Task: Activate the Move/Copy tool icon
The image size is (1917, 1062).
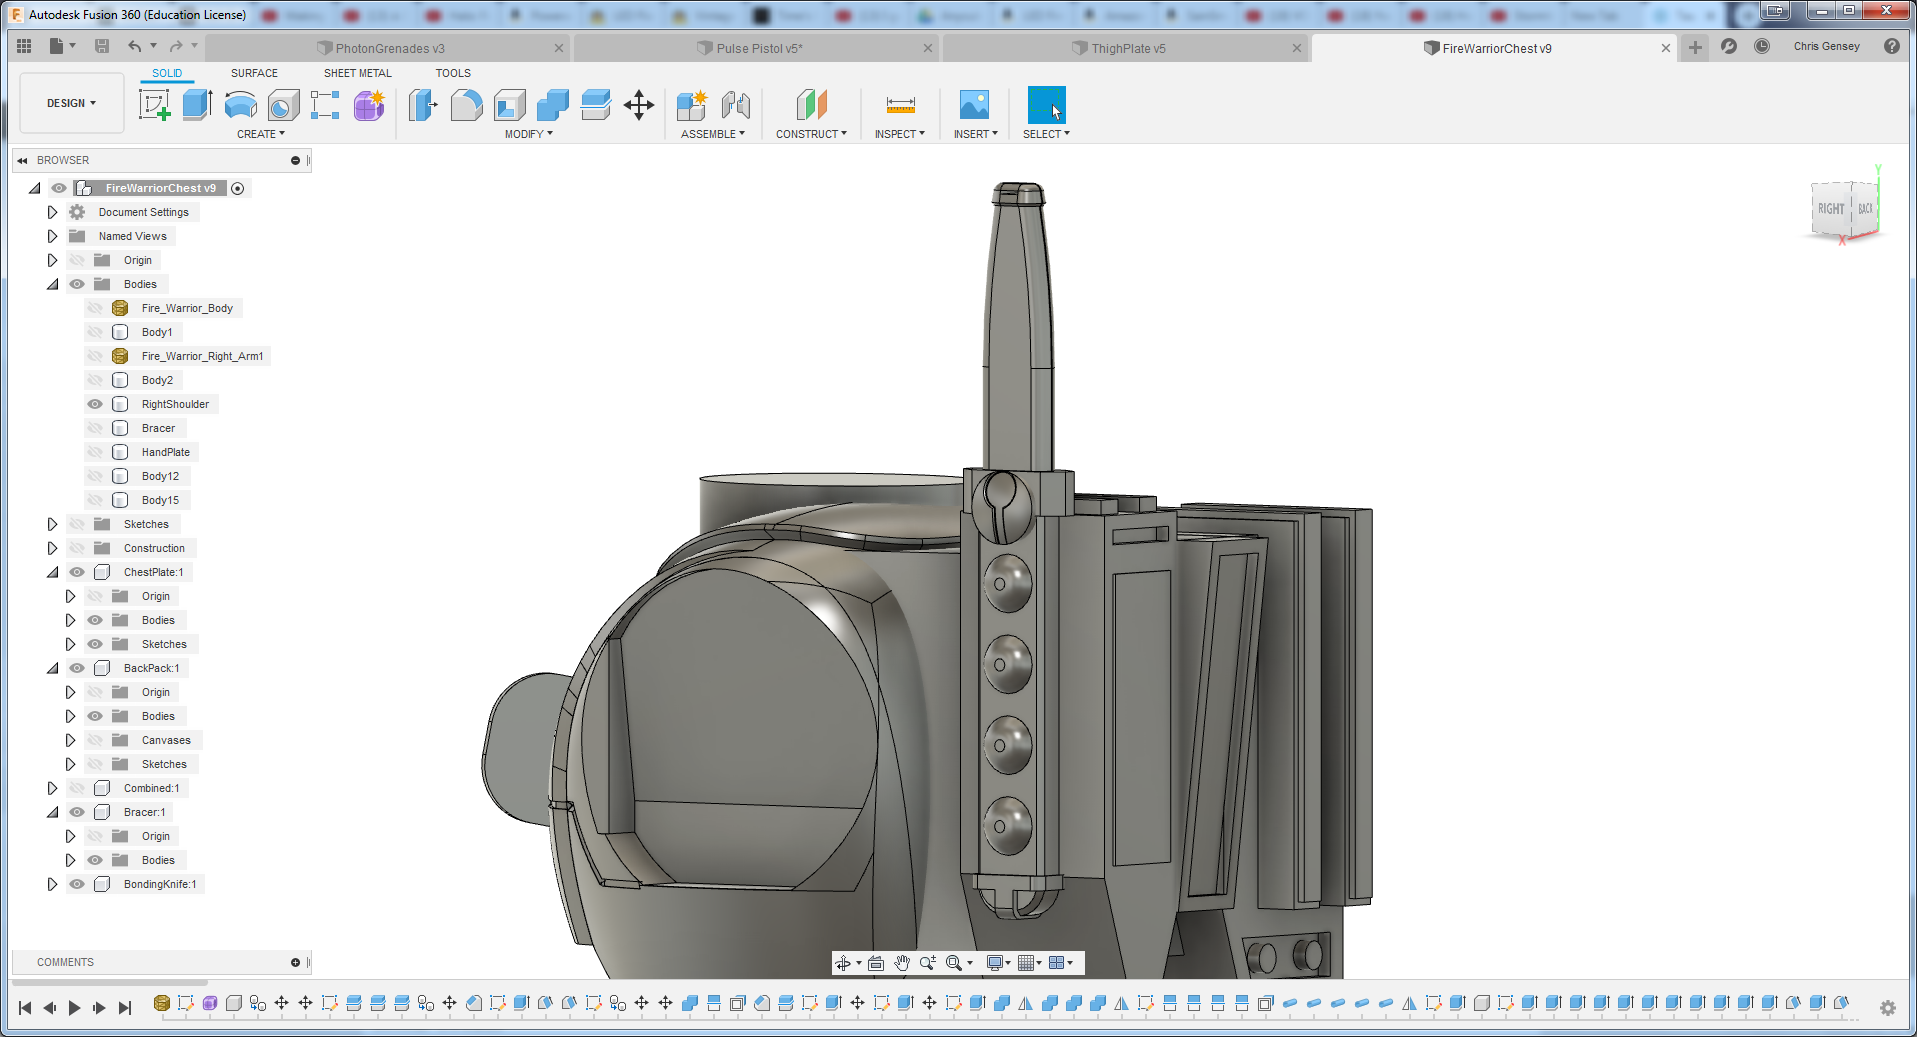Action: 638,105
